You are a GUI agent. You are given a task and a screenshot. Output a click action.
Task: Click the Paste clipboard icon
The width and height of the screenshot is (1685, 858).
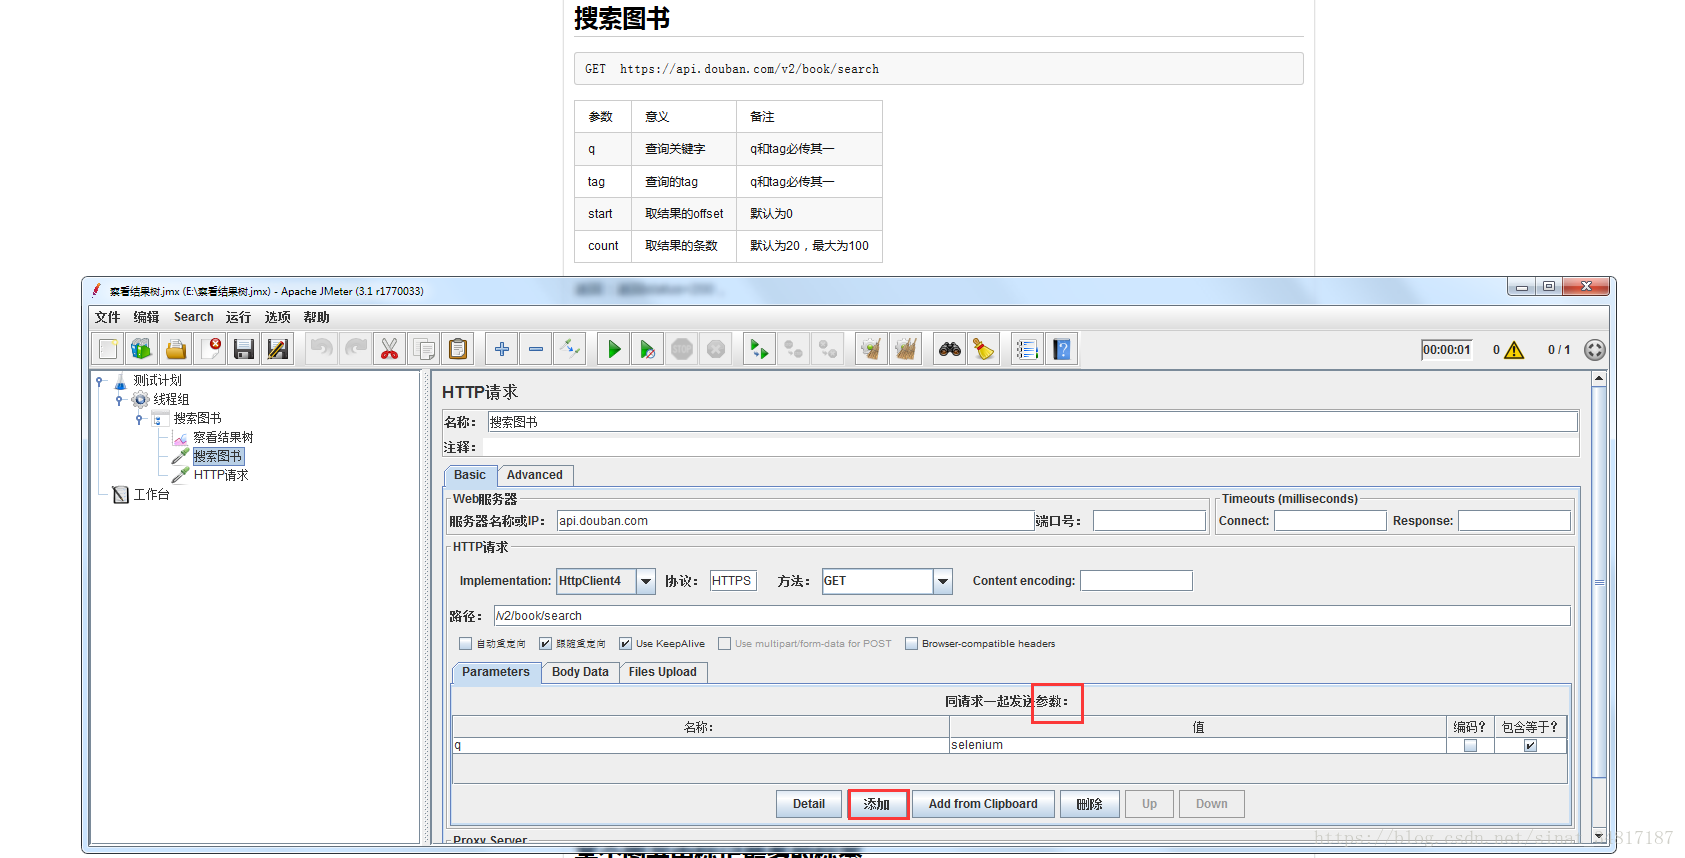point(458,349)
